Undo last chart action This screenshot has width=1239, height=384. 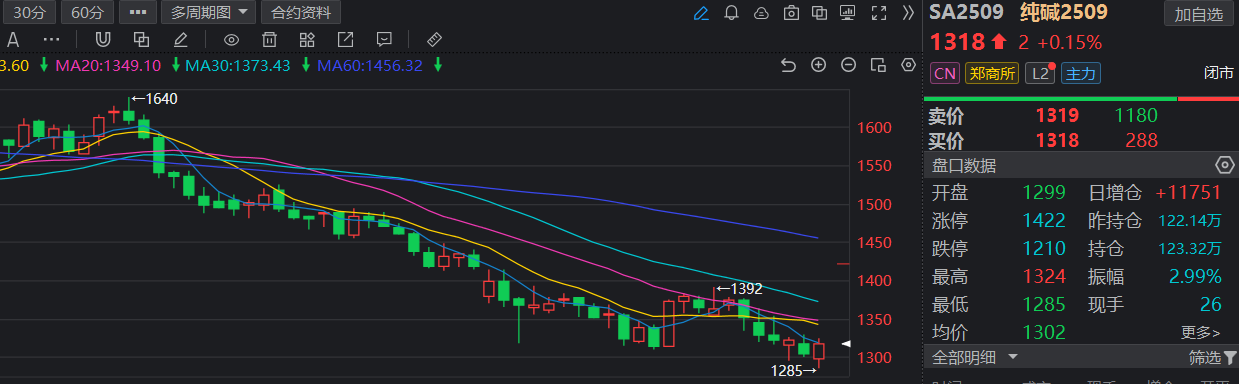pos(788,65)
